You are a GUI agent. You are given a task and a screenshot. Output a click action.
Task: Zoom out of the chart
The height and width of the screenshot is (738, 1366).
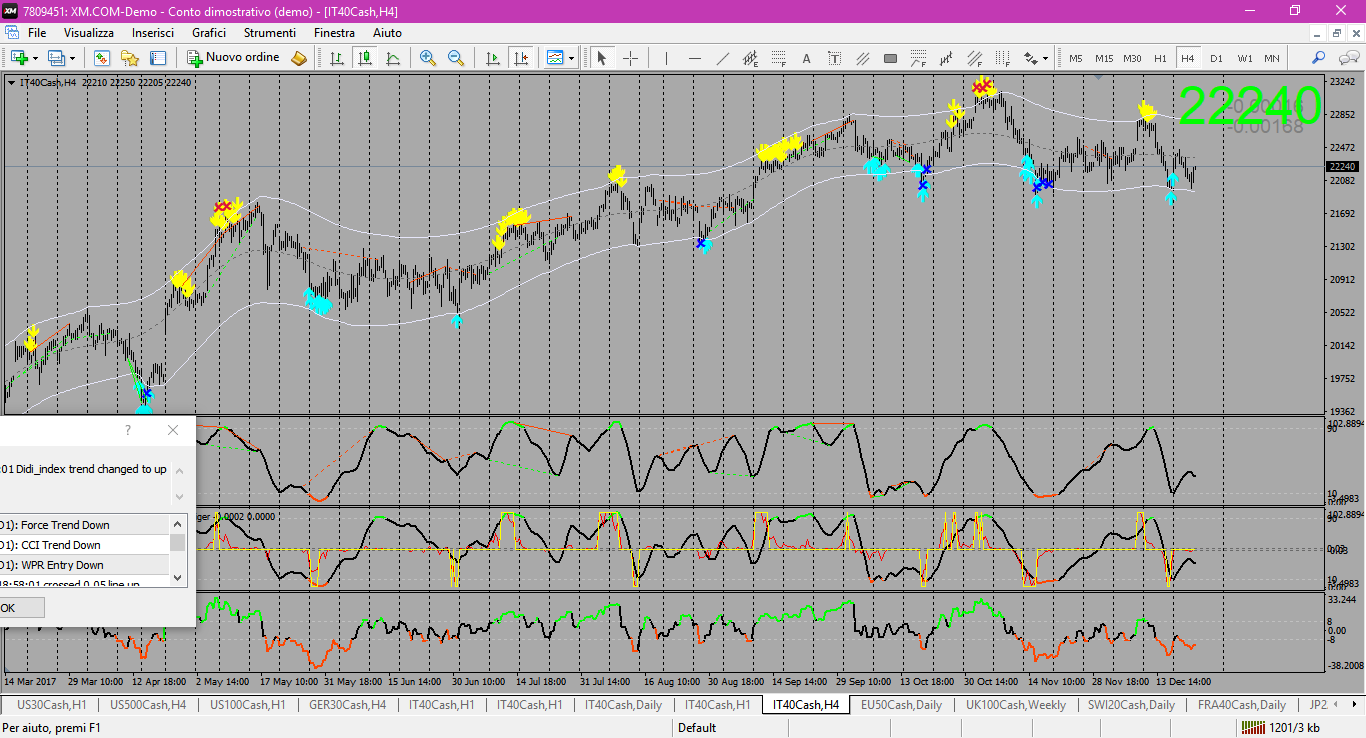pos(456,58)
